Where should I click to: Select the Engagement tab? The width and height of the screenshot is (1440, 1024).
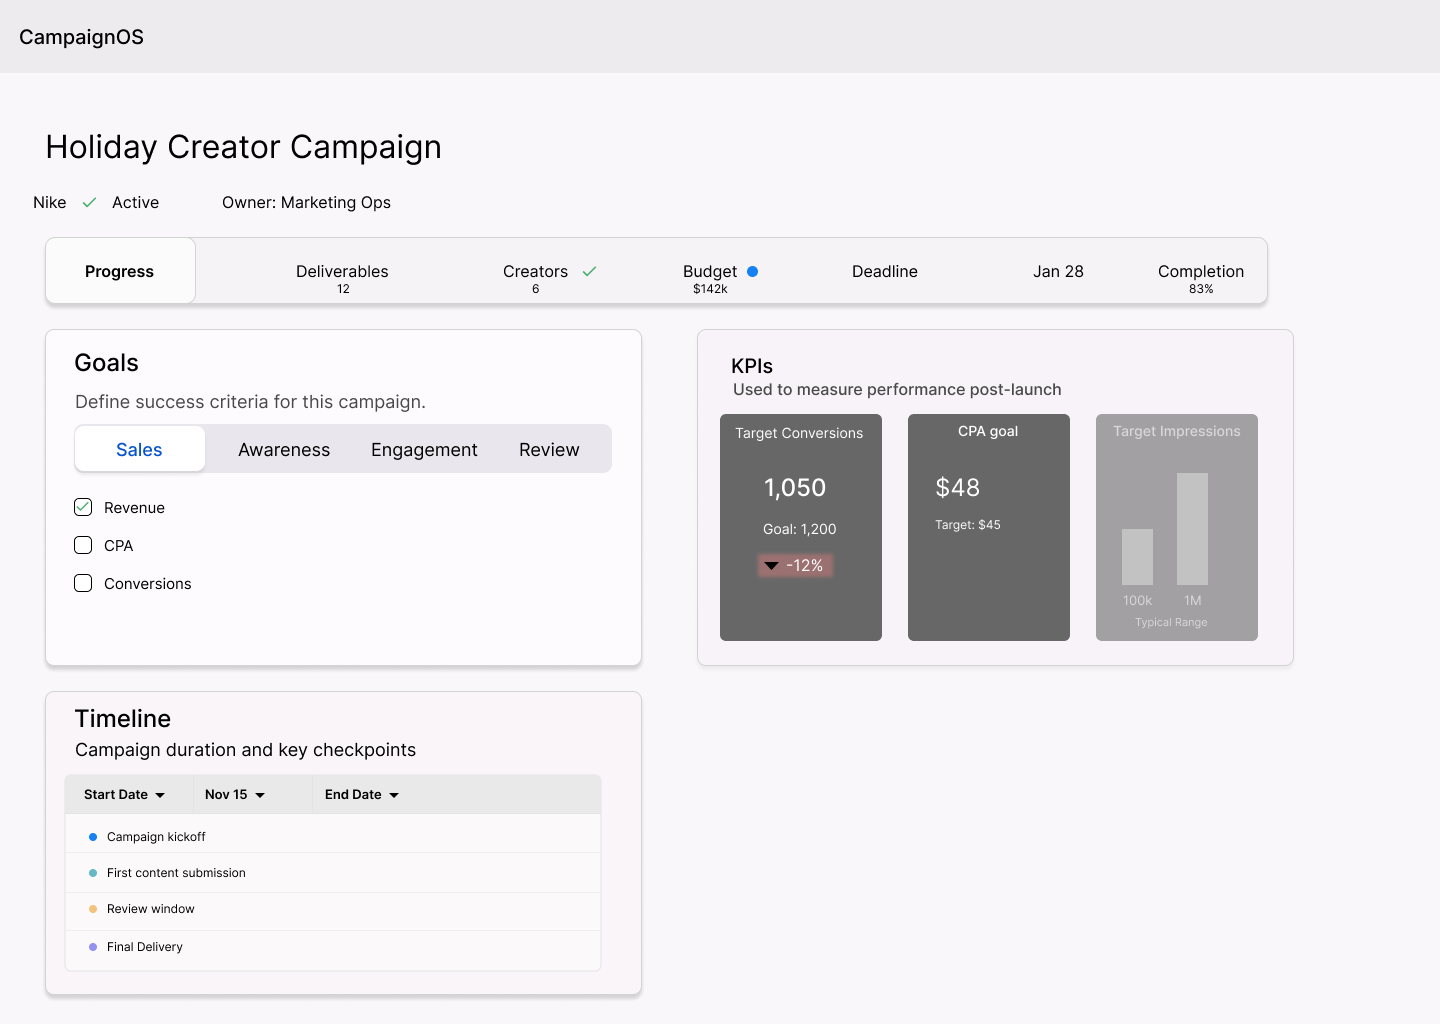coord(424,450)
